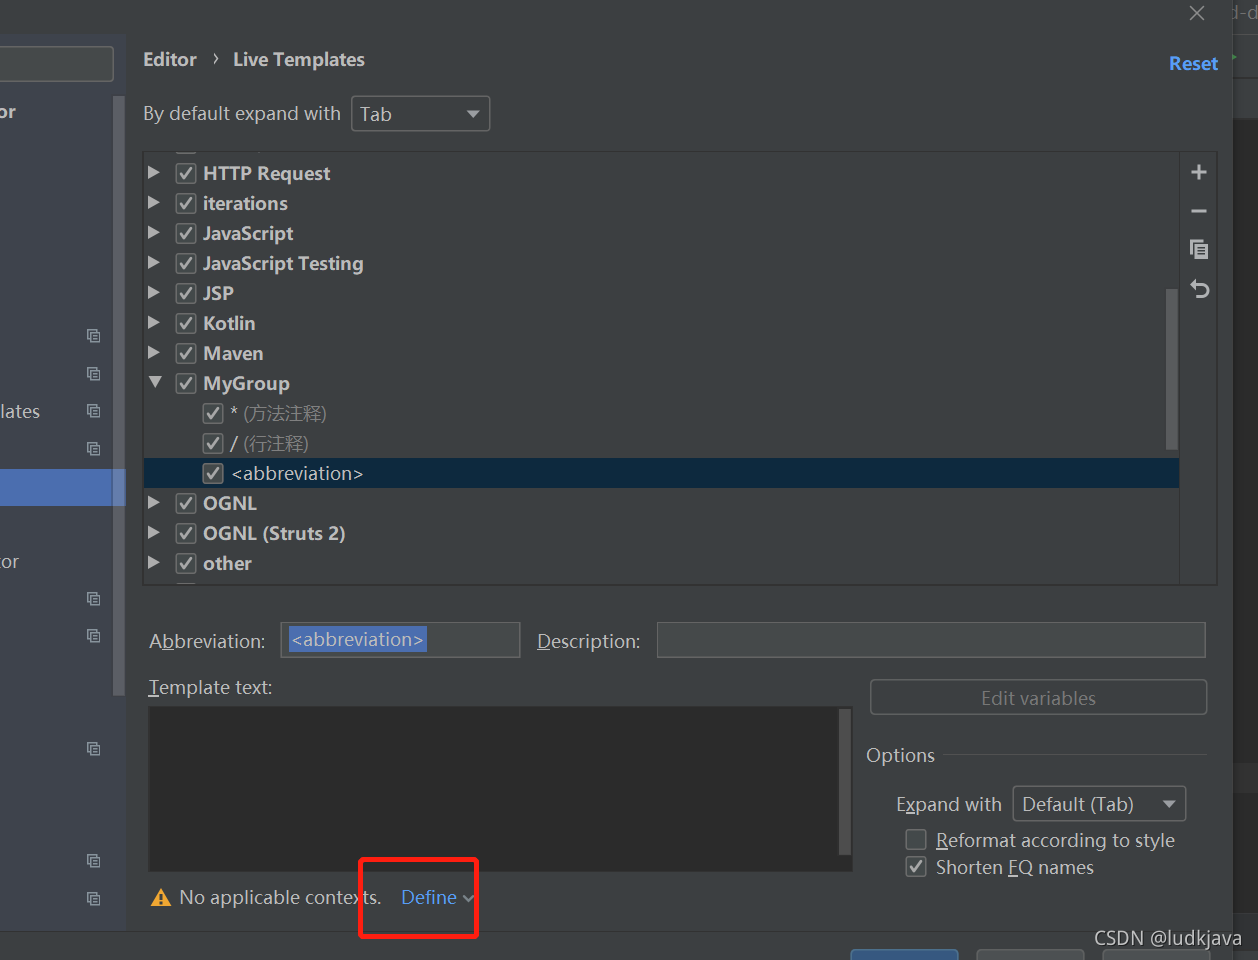Screen dimensions: 1258x960
Task: Focus the Description input field
Action: pyautogui.click(x=931, y=640)
